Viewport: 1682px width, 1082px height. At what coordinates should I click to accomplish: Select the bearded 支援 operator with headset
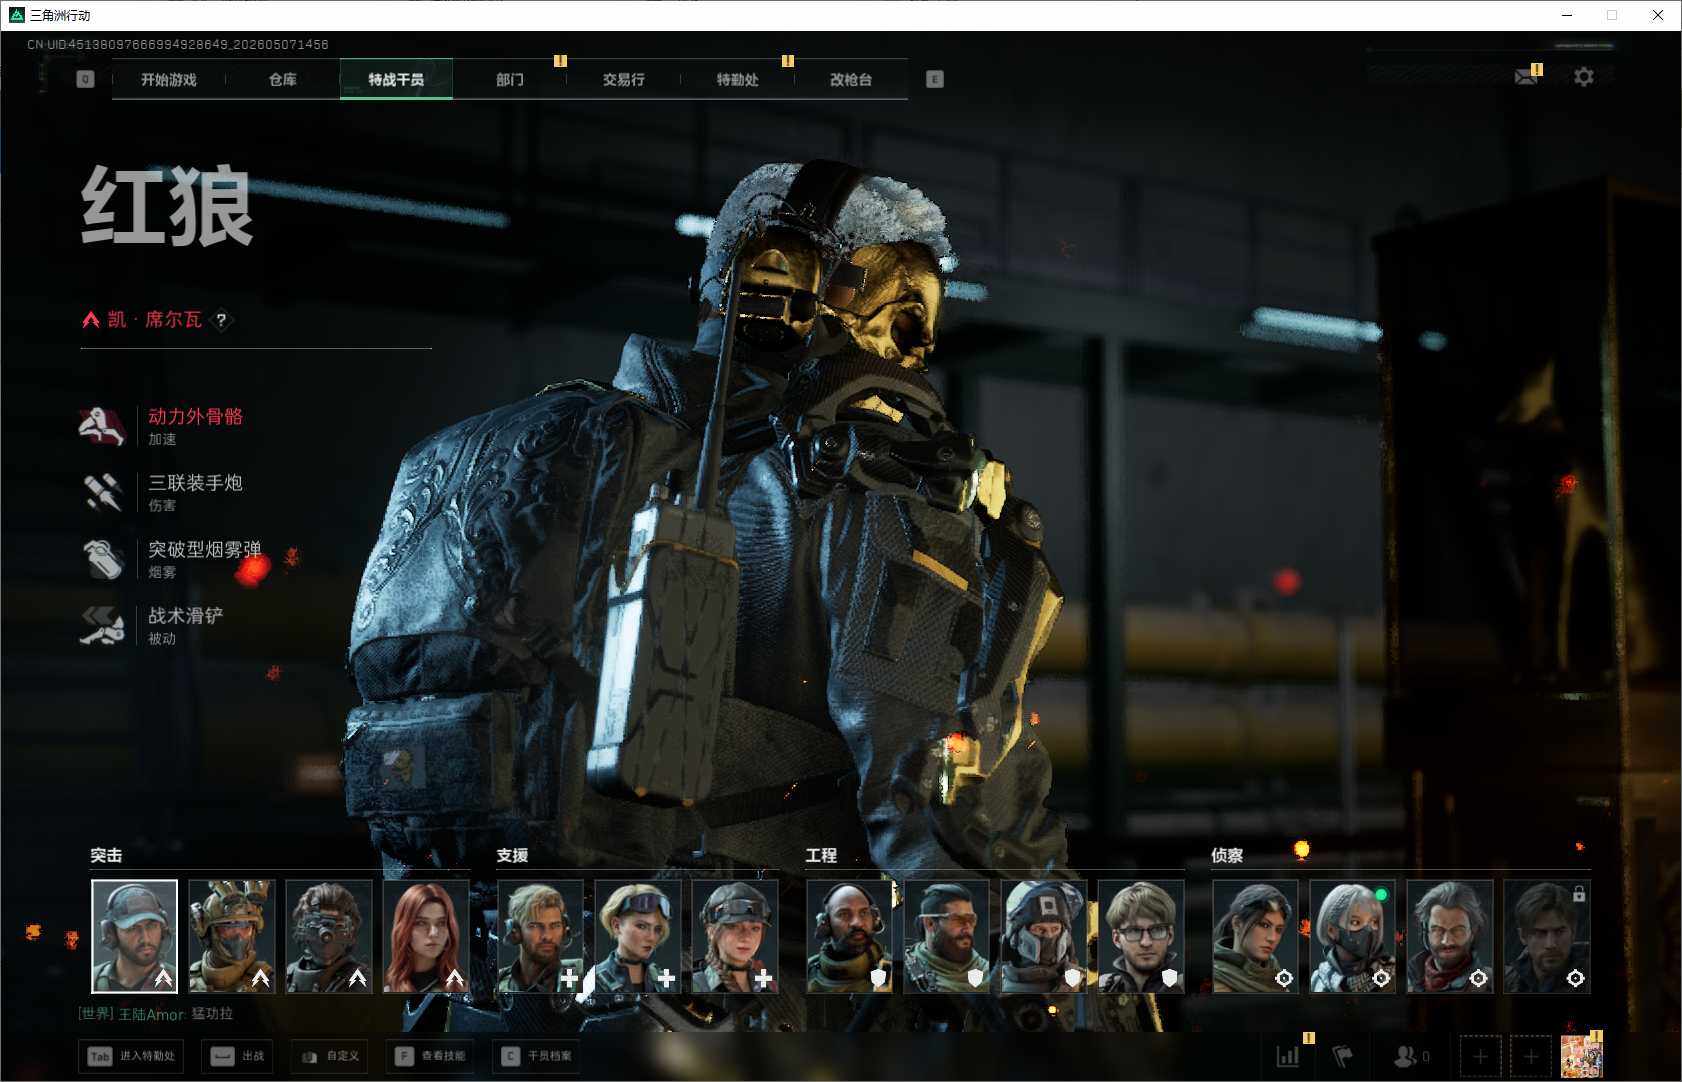click(x=540, y=936)
